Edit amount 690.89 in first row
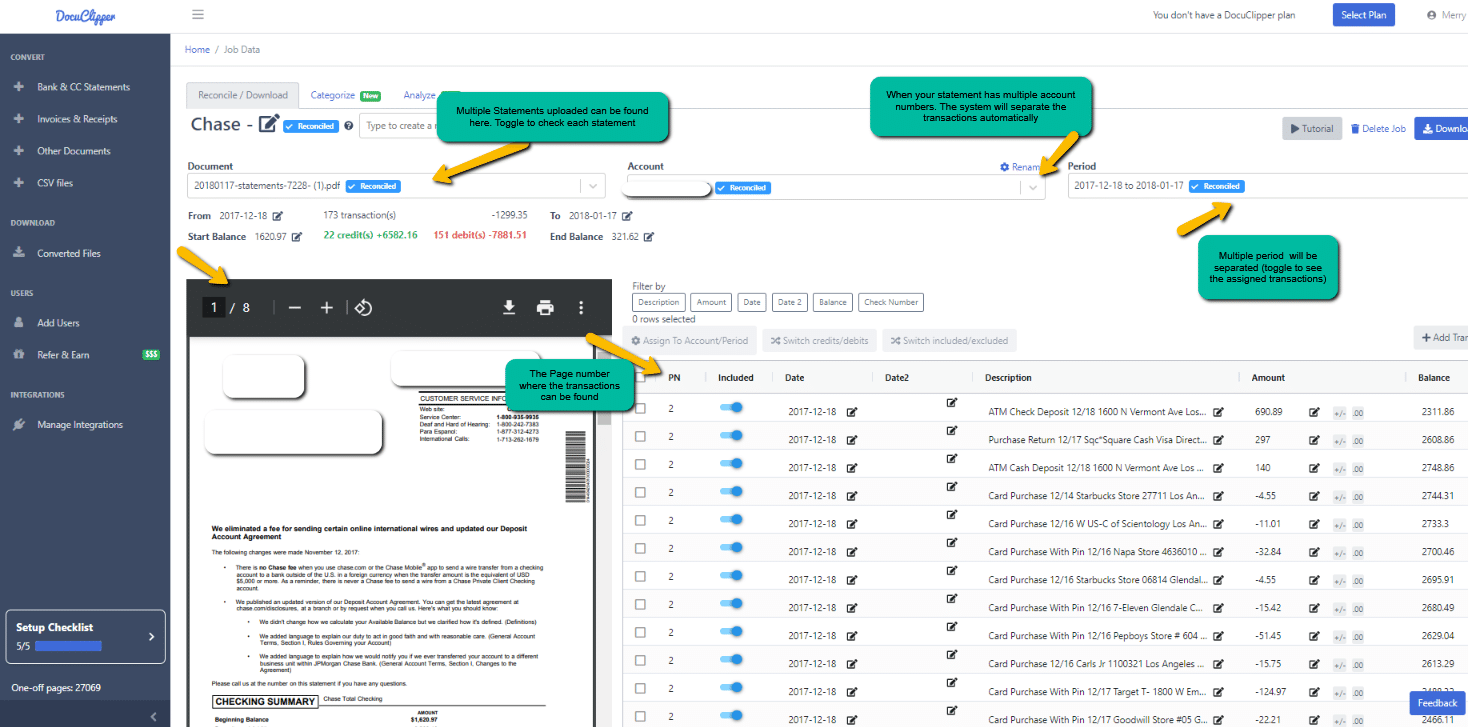 [1314, 412]
